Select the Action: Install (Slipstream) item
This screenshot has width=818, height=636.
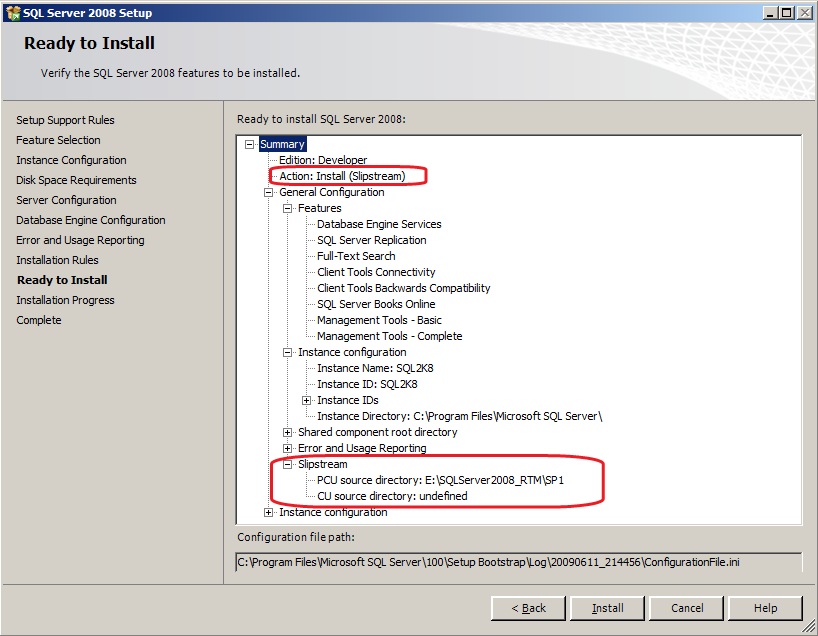point(342,176)
